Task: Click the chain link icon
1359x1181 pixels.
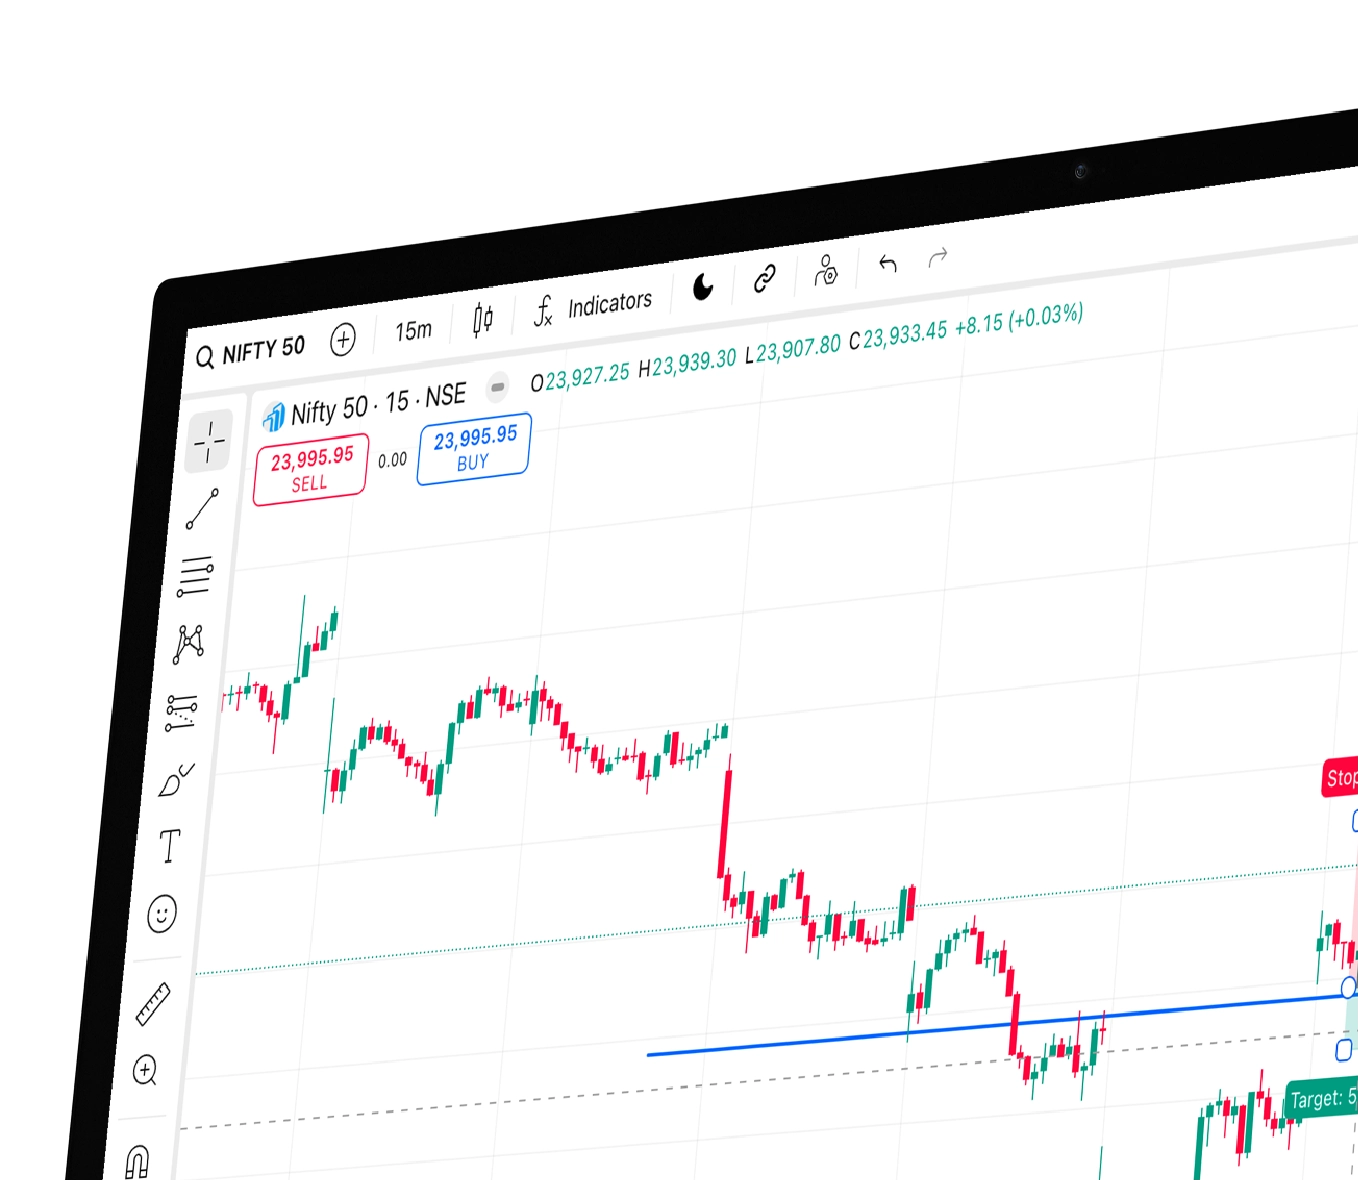Action: tap(765, 278)
